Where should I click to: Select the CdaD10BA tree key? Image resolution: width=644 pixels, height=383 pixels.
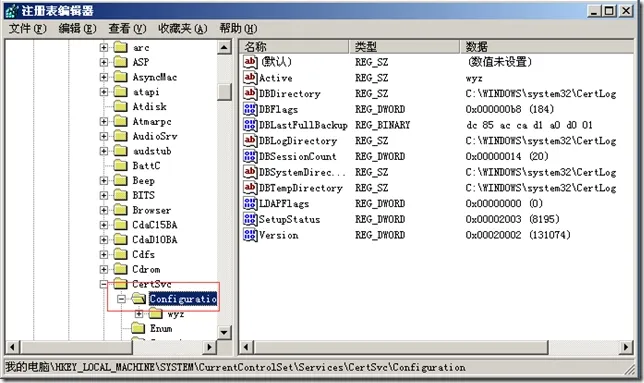154,240
